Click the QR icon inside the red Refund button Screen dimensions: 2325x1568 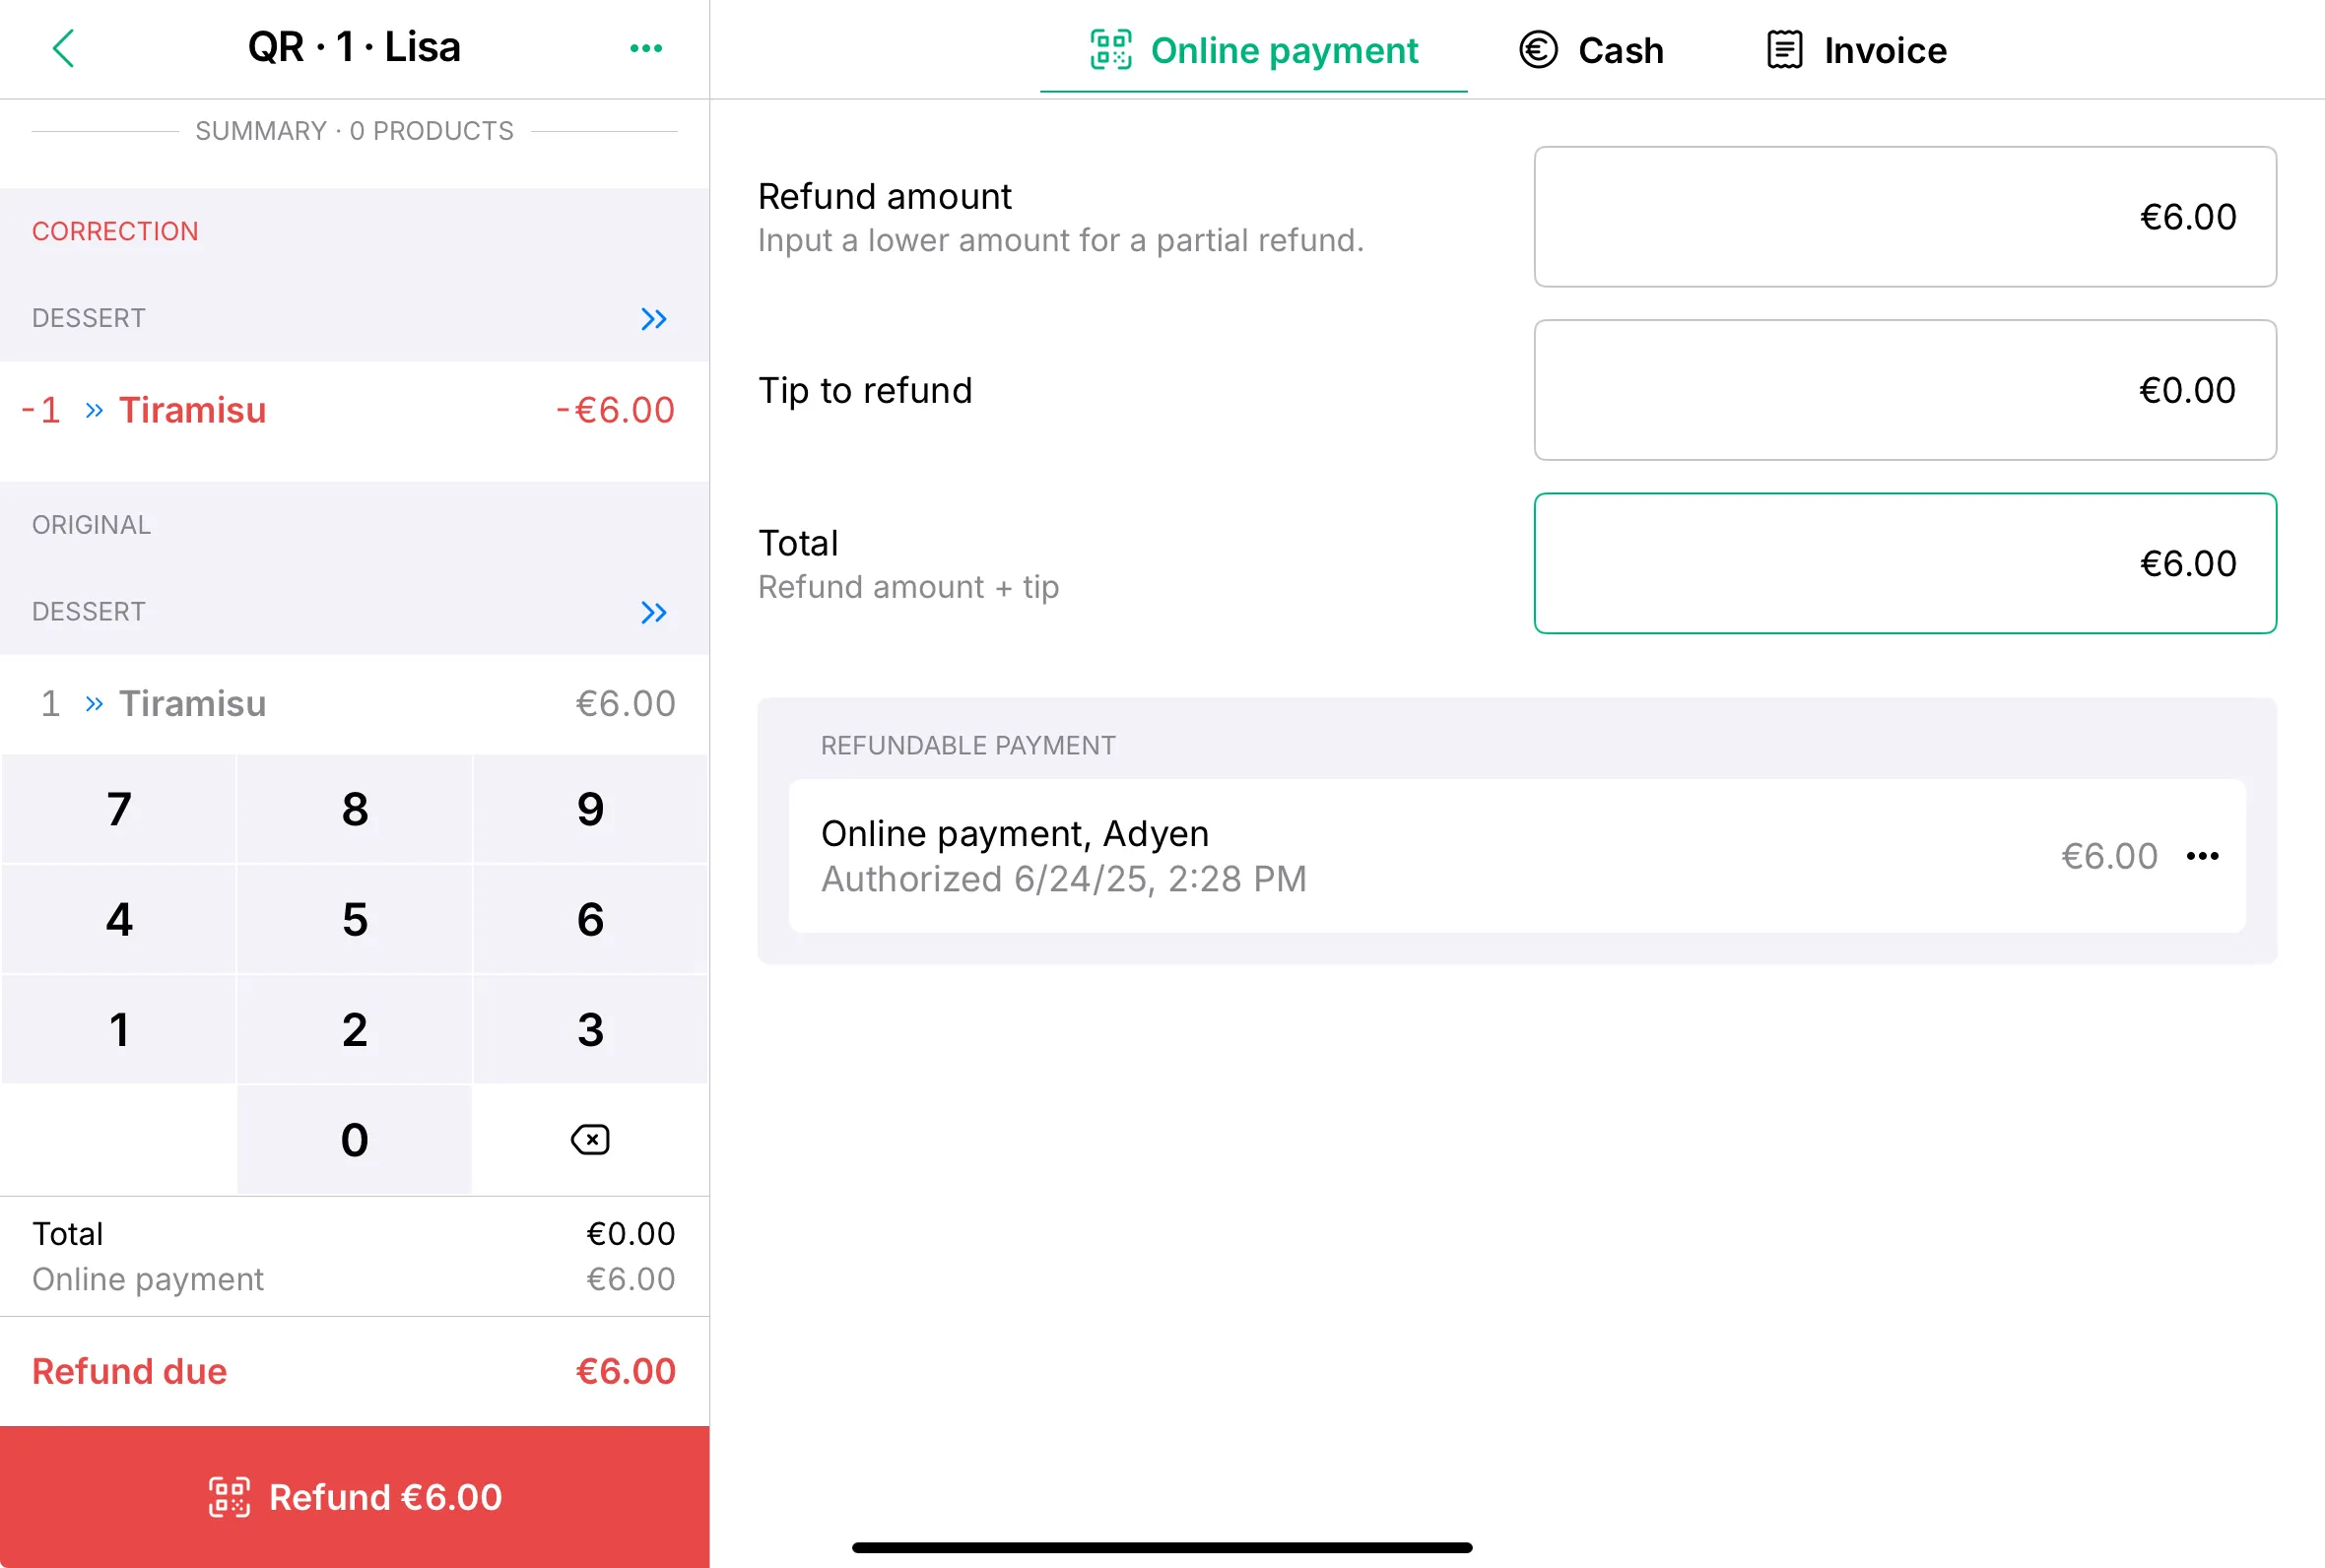[x=228, y=1497]
